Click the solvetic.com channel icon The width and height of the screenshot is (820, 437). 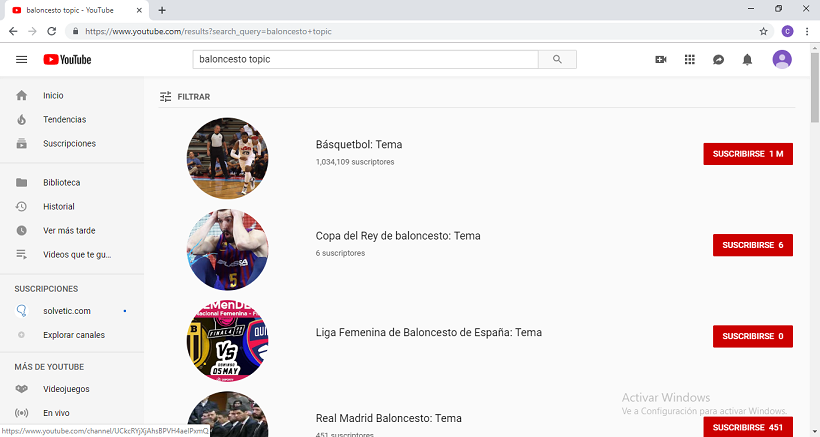point(21,311)
